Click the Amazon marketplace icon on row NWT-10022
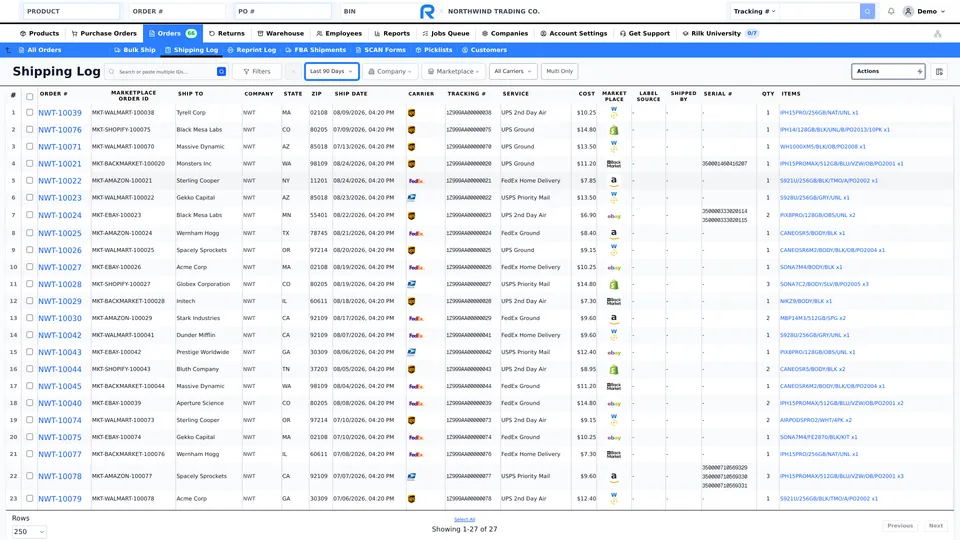 (x=613, y=181)
